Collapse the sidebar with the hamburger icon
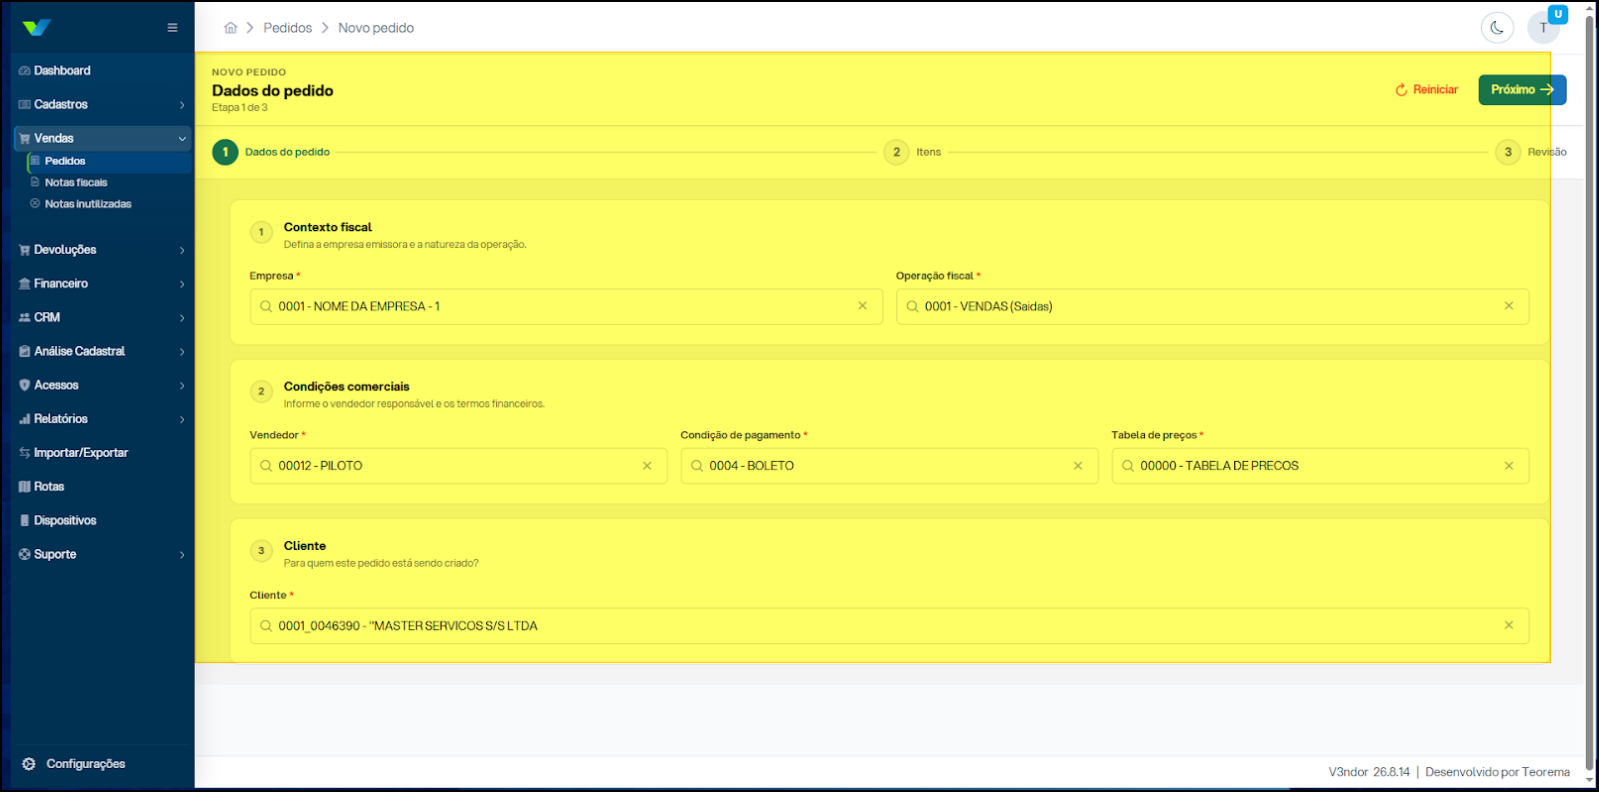This screenshot has width=1599, height=792. coord(172,28)
